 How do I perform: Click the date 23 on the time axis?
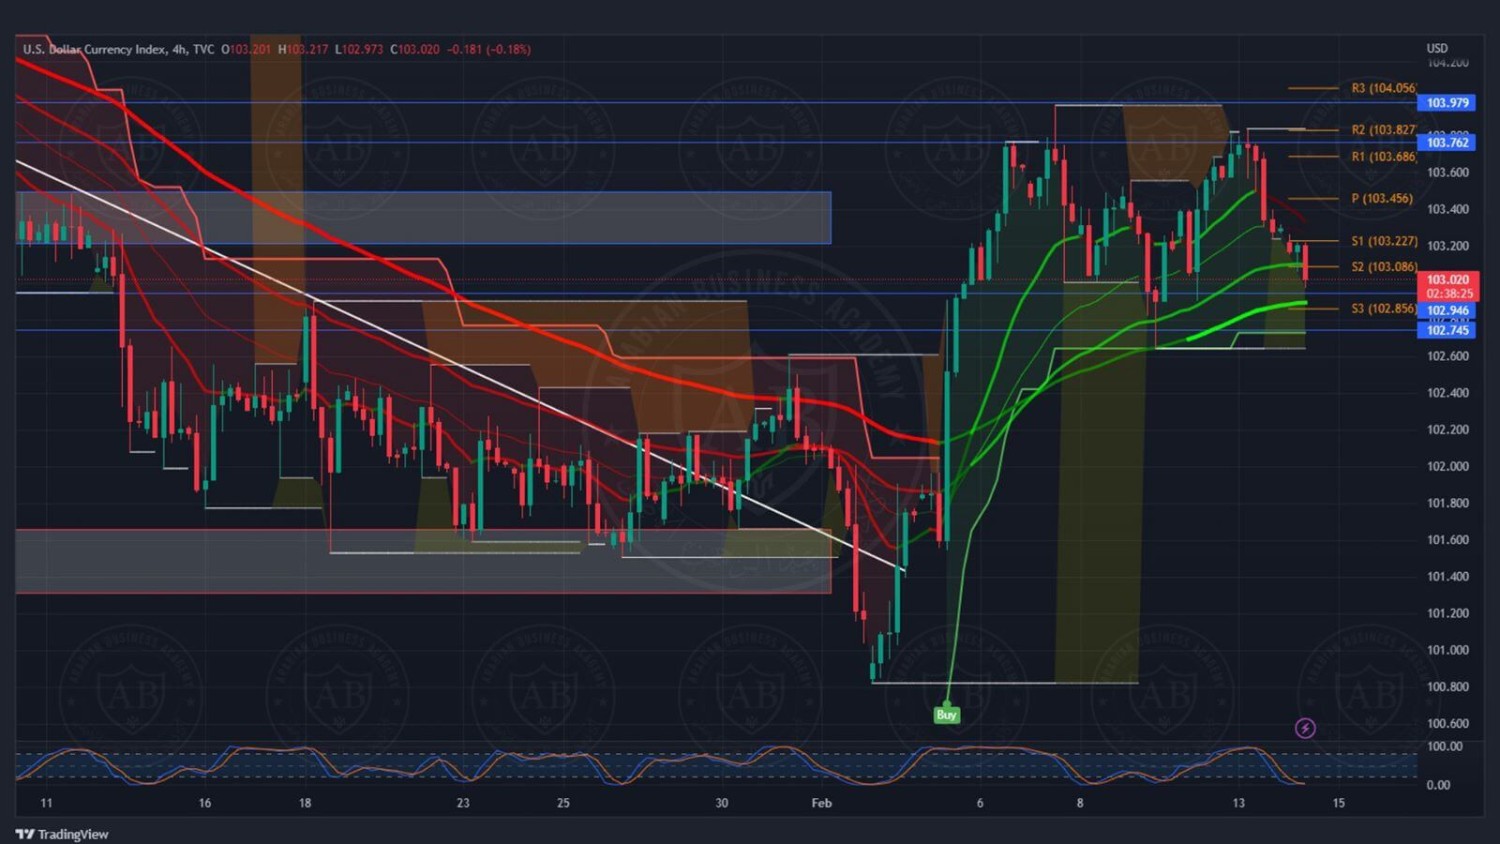click(x=463, y=803)
